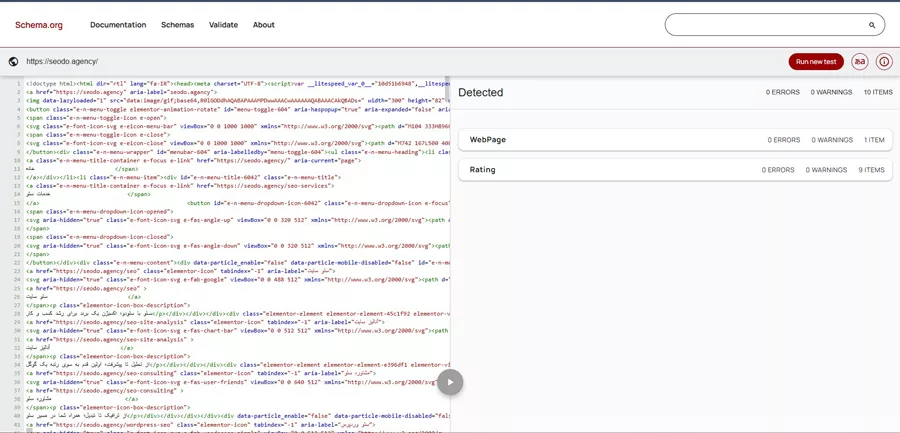The width and height of the screenshot is (900, 433).
Task: Open the About menu item
Action: [x=263, y=25]
